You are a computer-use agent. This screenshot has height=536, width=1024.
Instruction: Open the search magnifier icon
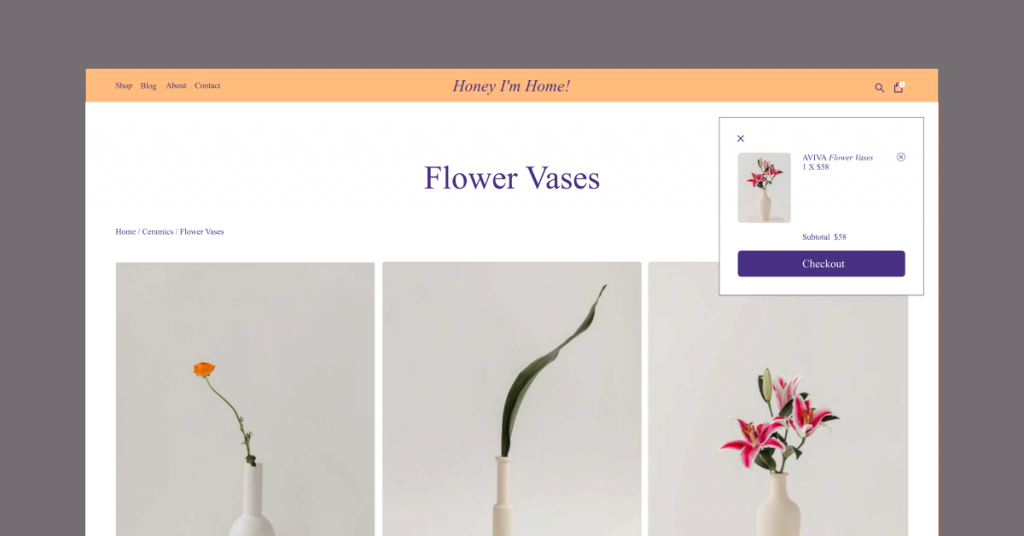(879, 87)
